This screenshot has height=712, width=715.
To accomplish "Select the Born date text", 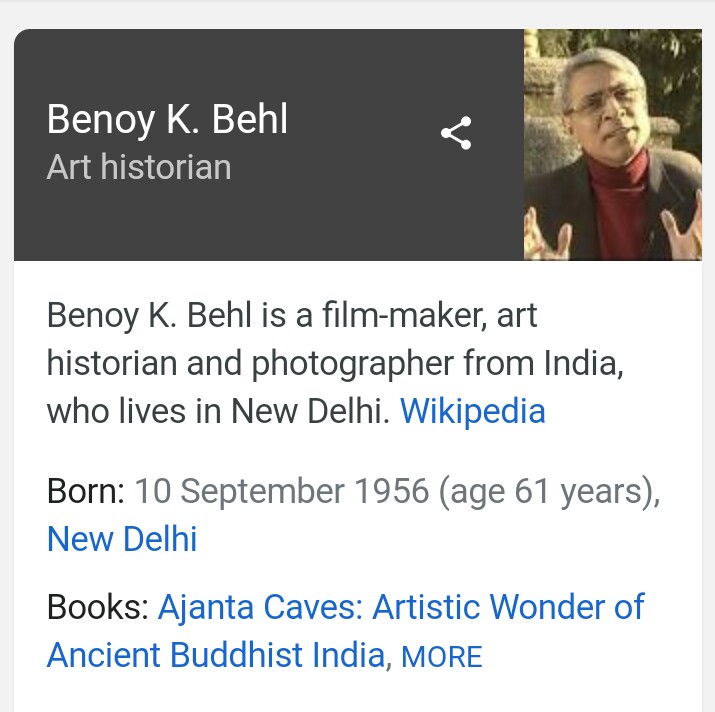I will [x=282, y=491].
